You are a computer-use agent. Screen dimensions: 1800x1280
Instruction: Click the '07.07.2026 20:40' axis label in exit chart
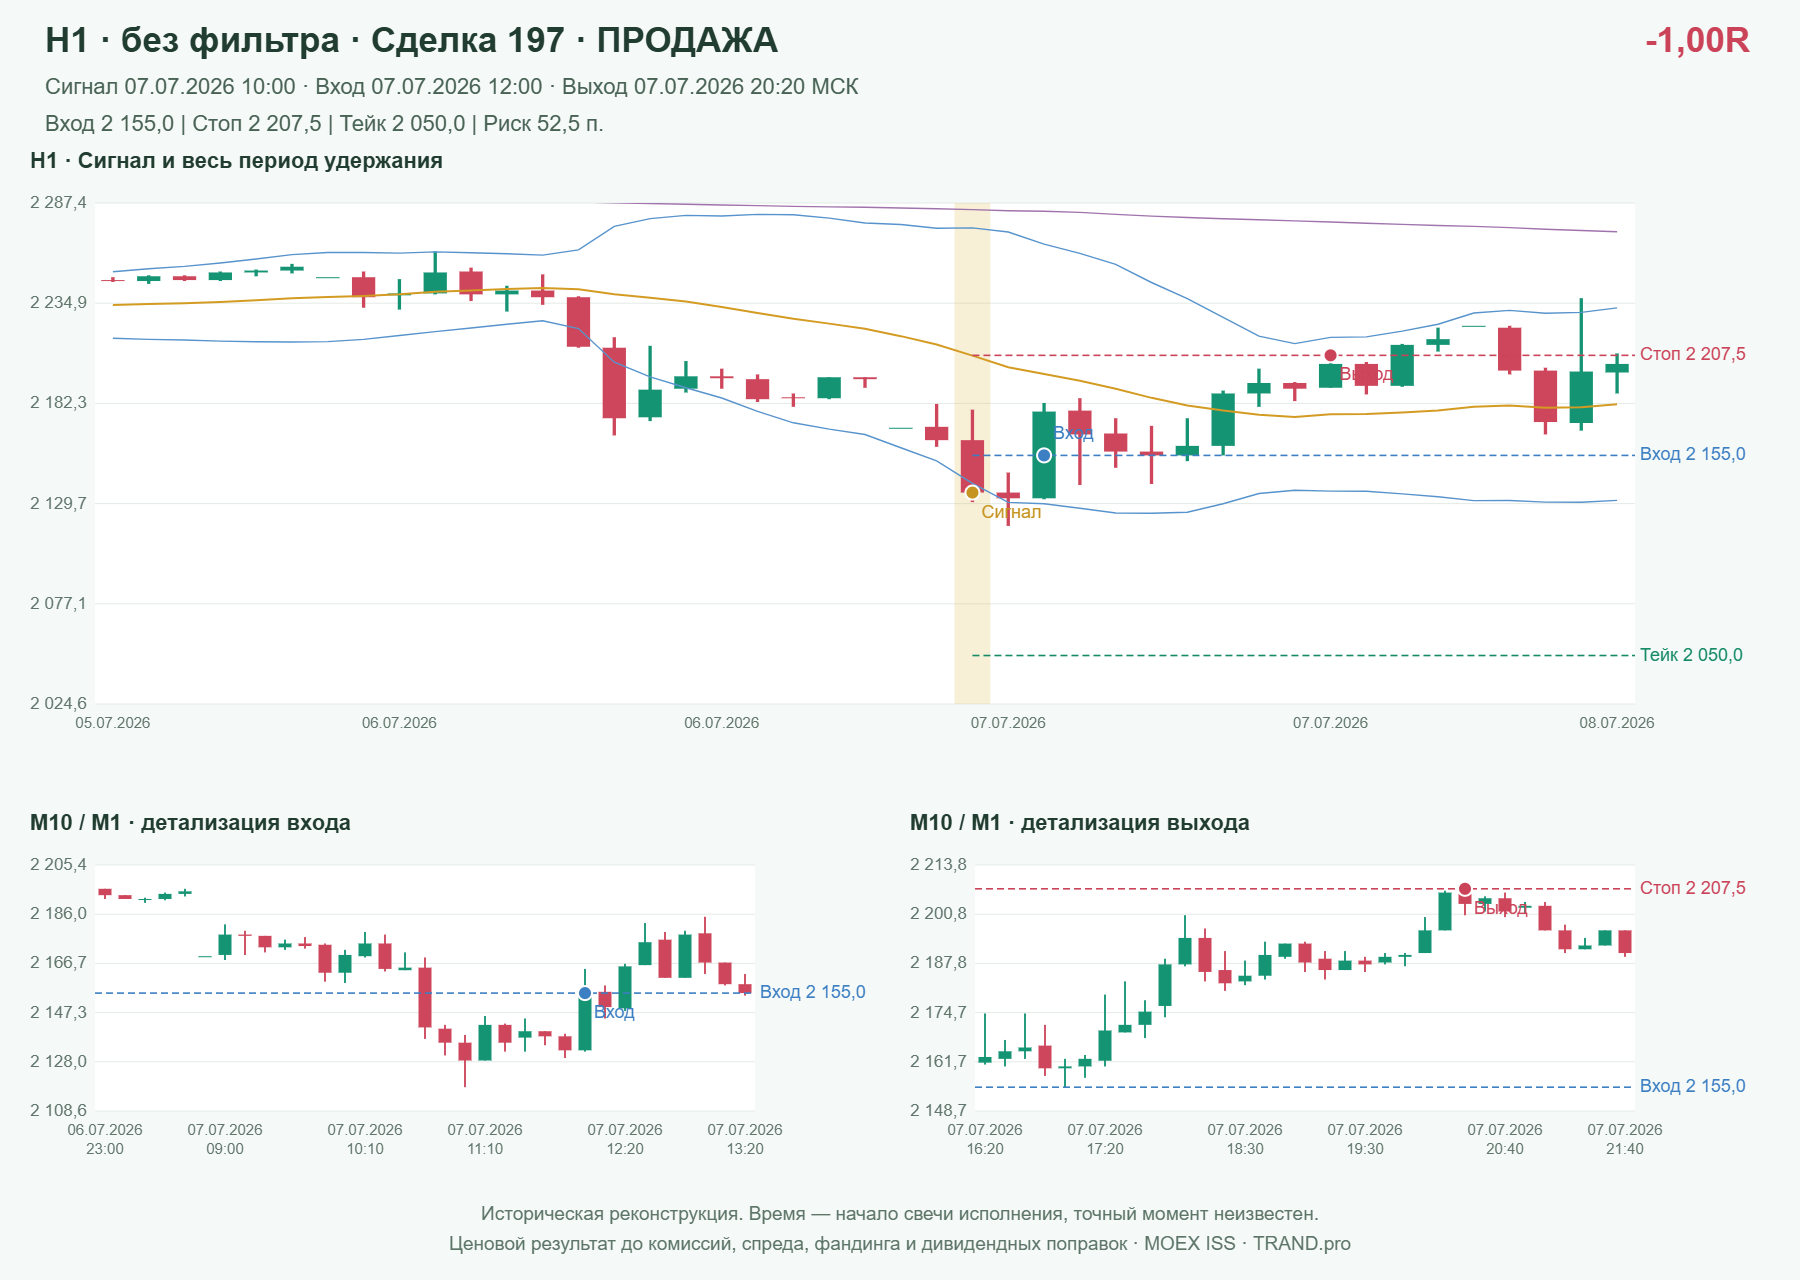pyautogui.click(x=1505, y=1139)
